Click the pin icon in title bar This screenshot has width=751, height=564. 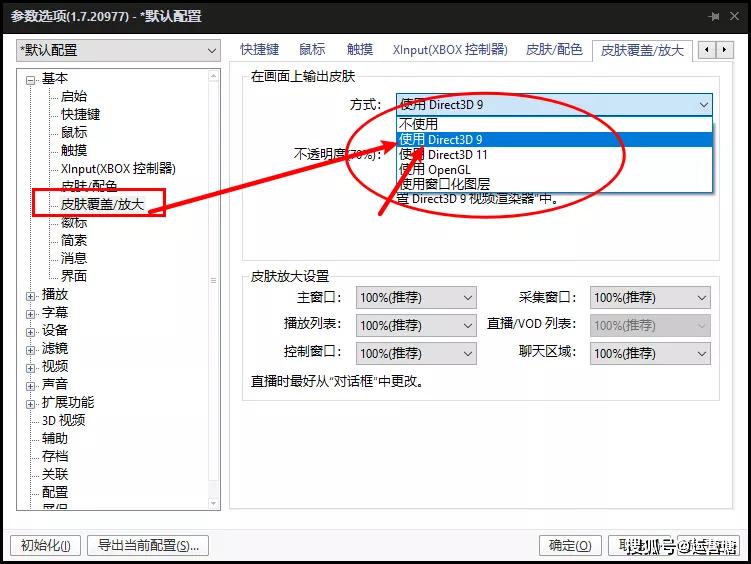pyautogui.click(x=714, y=17)
